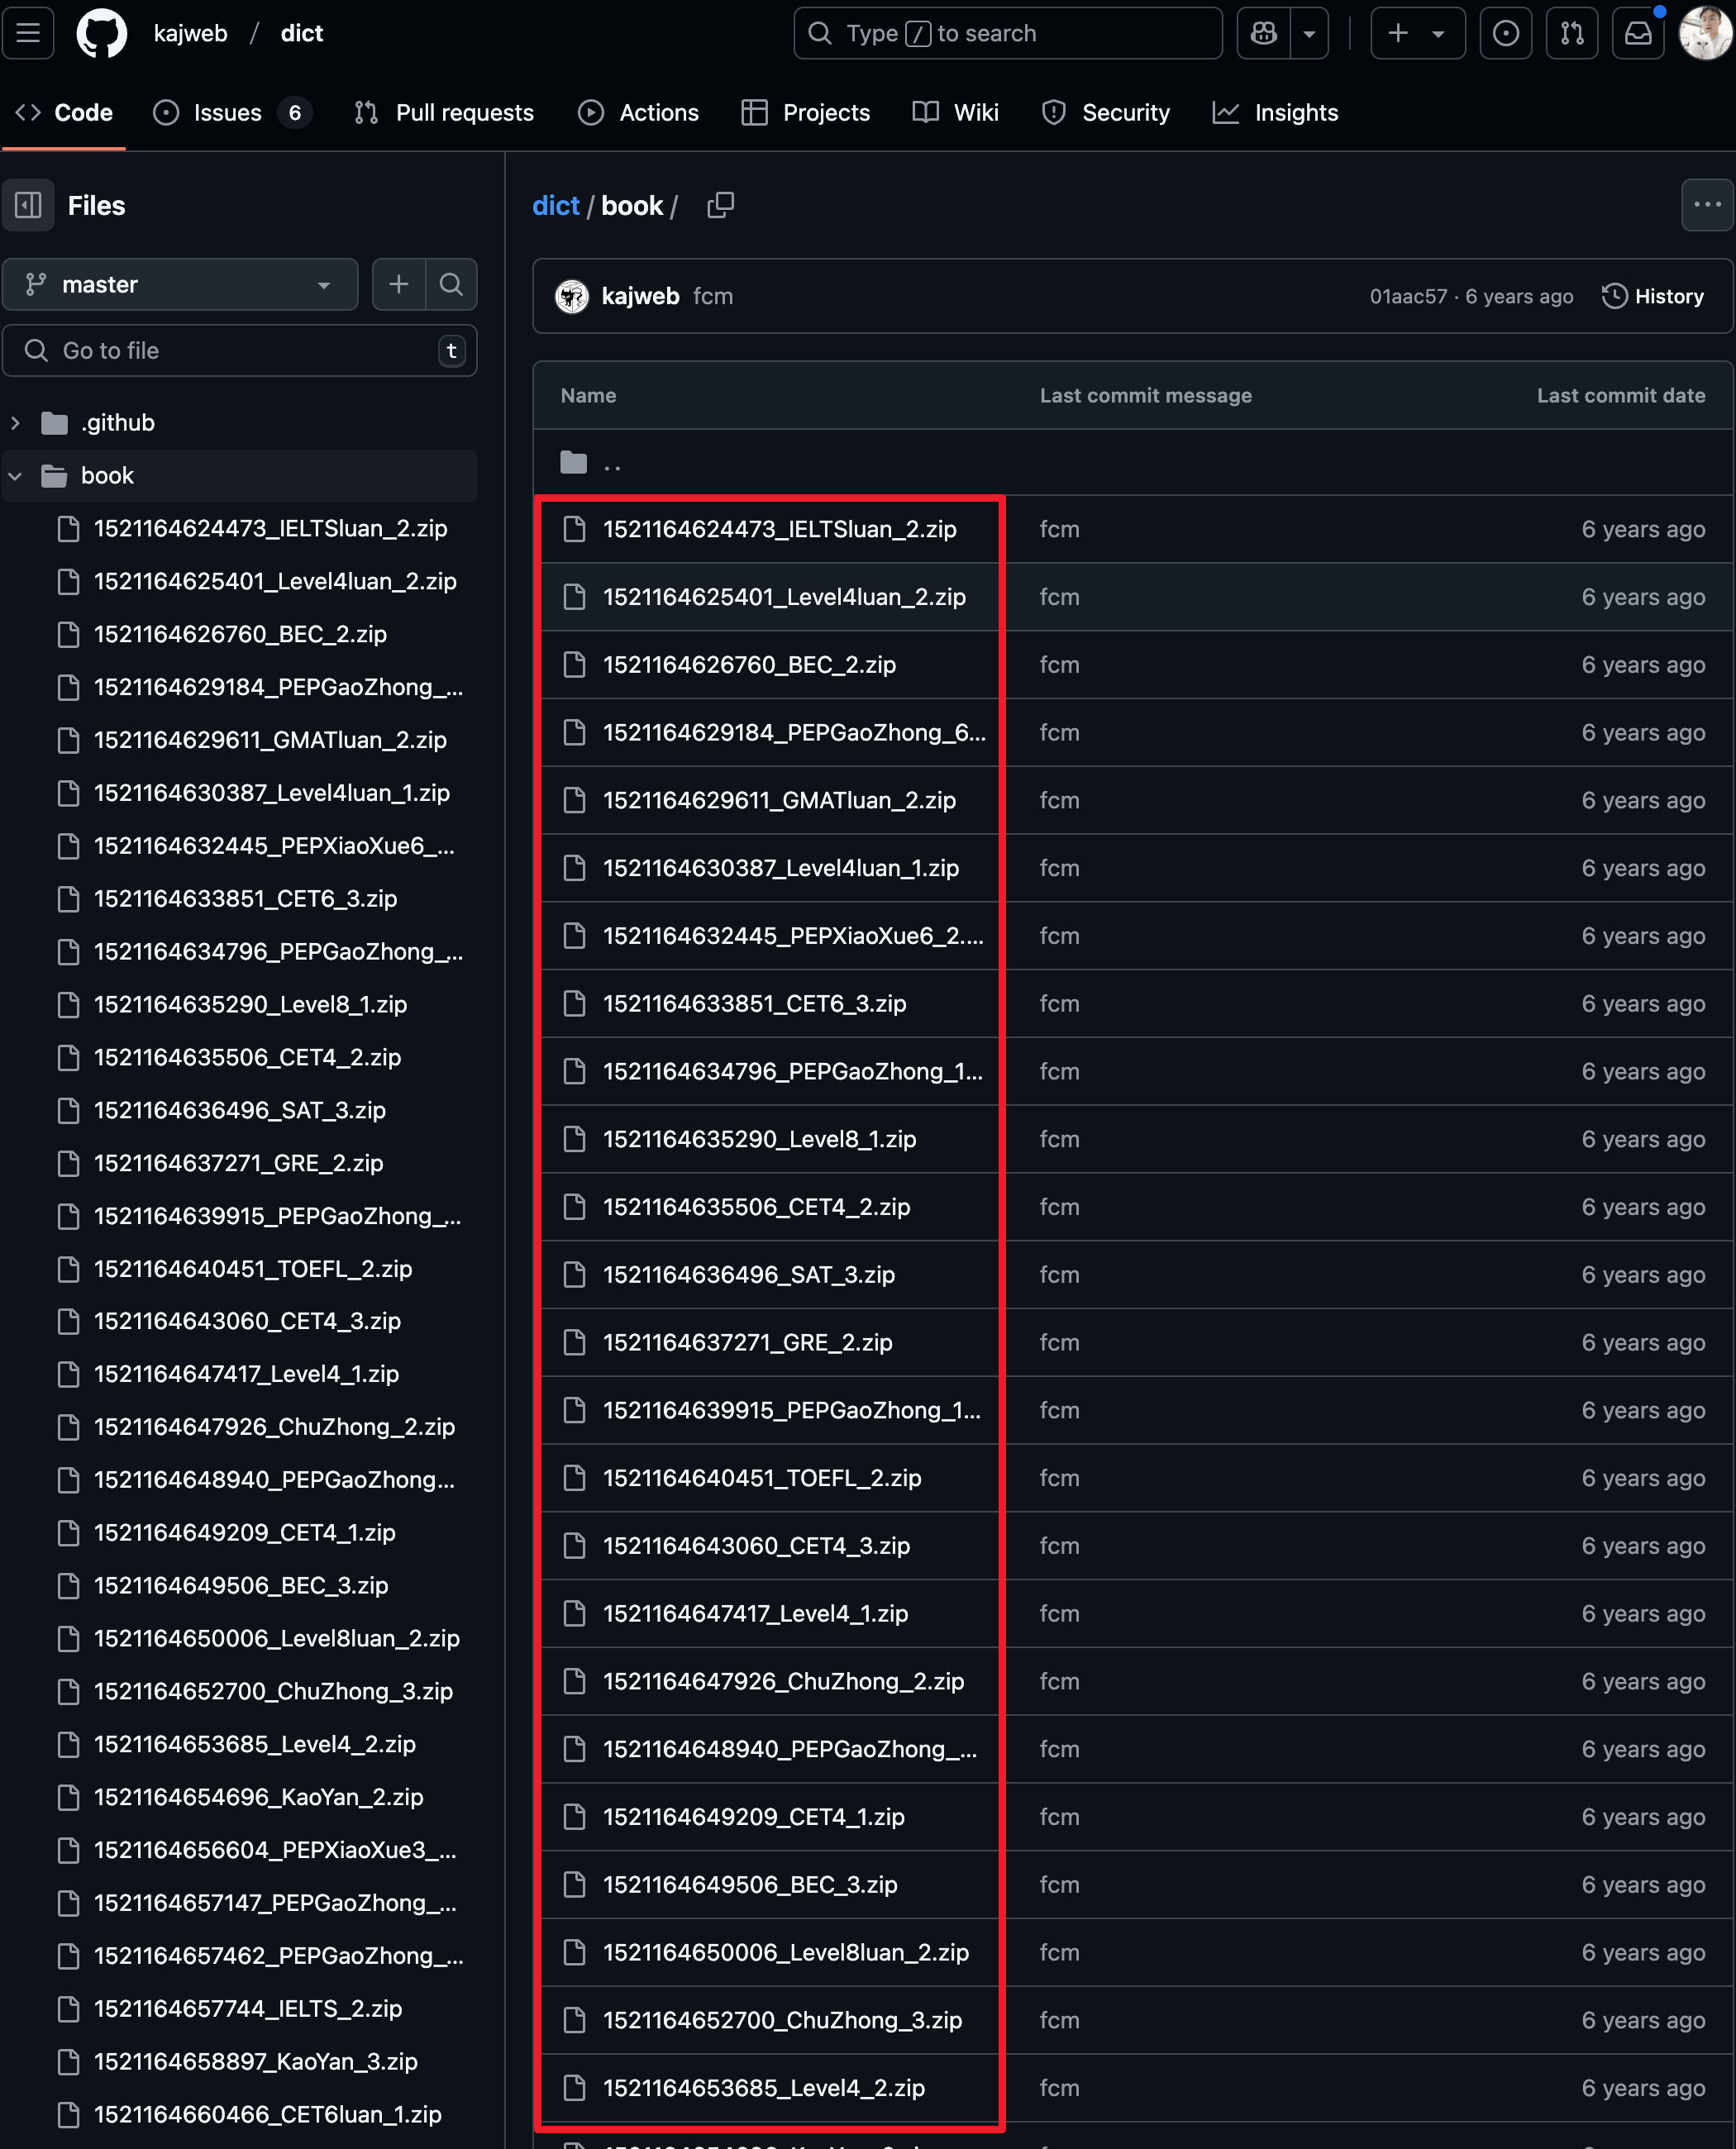Add a file with the plus button
Viewport: 1736px width, 2149px height.
[x=399, y=284]
